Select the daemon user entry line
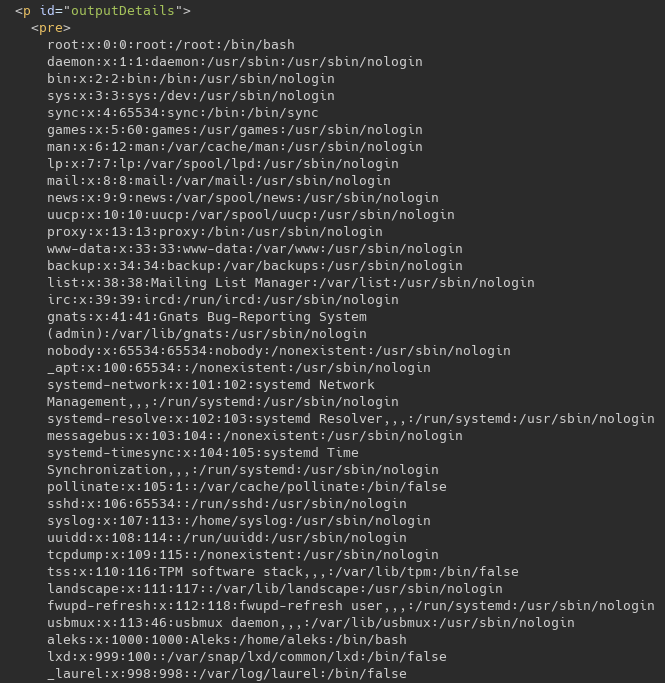The width and height of the screenshot is (665, 683). (x=234, y=62)
